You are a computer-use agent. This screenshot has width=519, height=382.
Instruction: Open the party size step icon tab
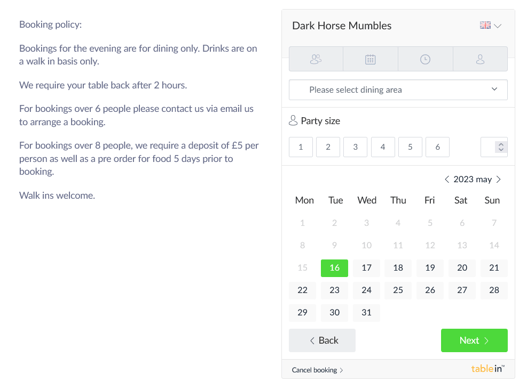point(316,59)
